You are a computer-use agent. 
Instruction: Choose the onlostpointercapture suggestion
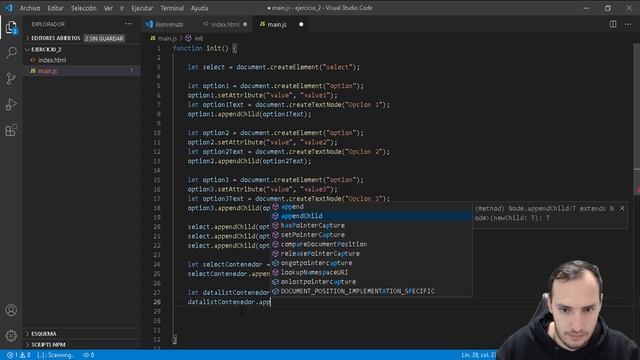(371, 282)
